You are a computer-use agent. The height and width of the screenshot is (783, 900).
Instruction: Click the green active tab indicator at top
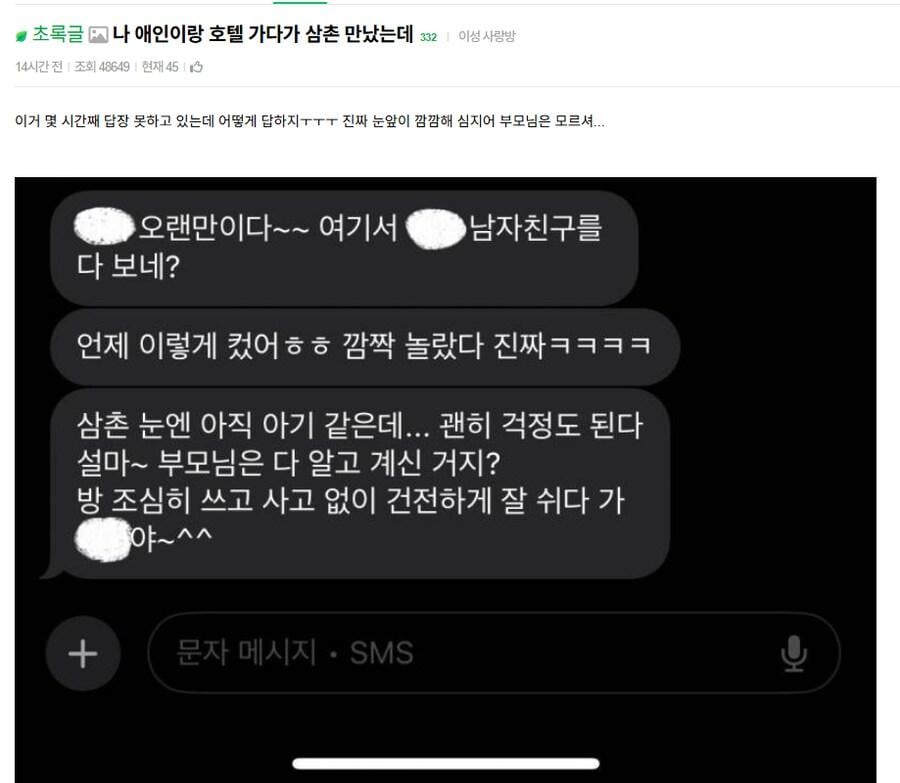[300, 2]
